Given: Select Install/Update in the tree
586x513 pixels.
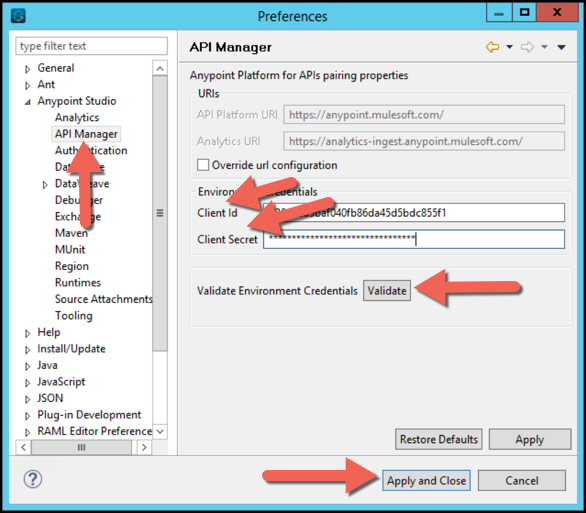Looking at the screenshot, I should [x=71, y=349].
